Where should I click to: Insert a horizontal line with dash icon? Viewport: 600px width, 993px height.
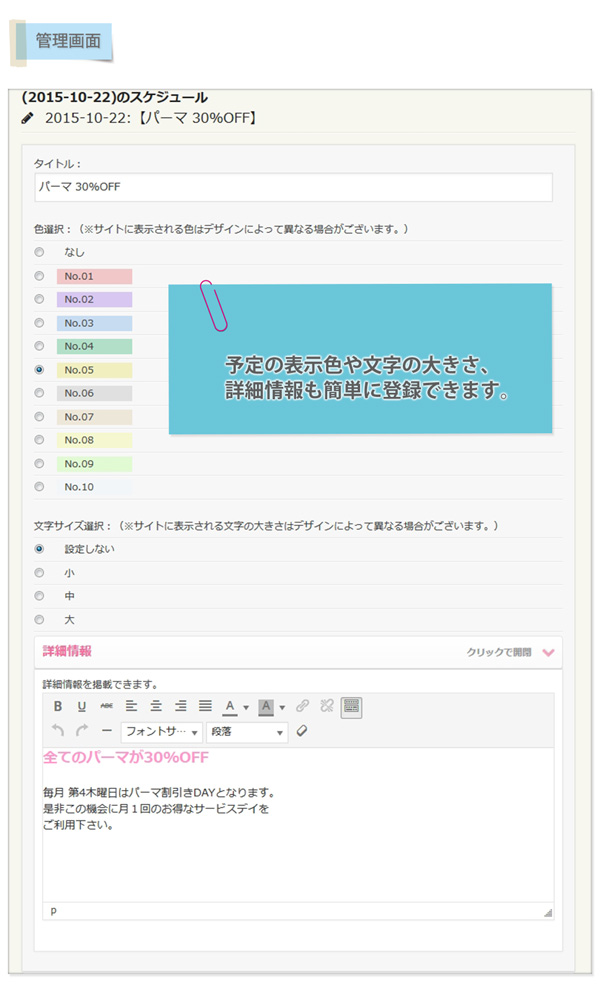tap(107, 731)
